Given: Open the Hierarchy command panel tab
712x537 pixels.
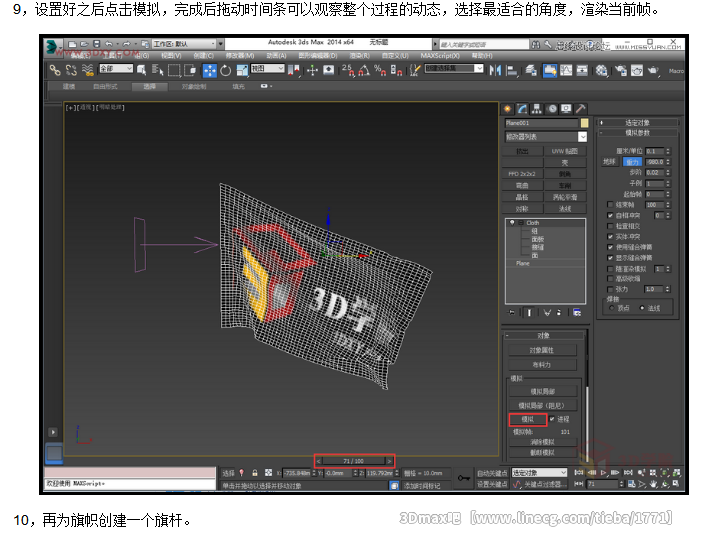Looking at the screenshot, I should 537,108.
